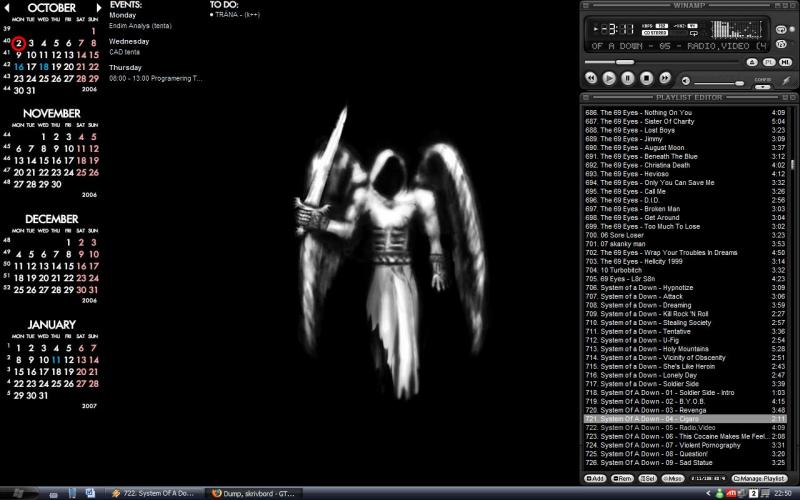Open the Rem menu in playlist editor
Viewport: 800px width, 500px height.
pyautogui.click(x=621, y=479)
